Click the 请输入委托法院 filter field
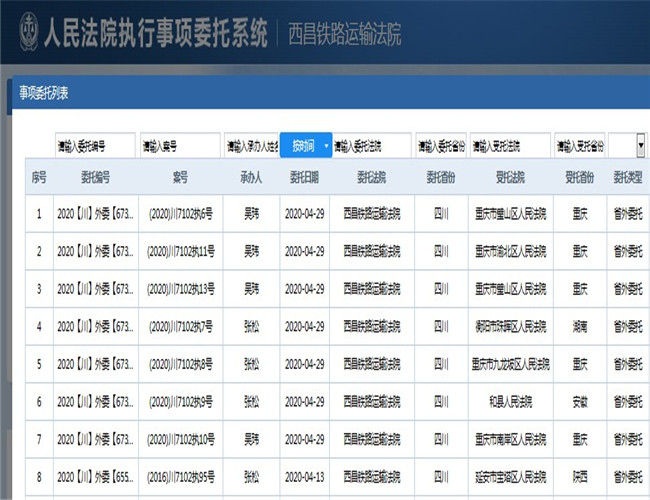The height and width of the screenshot is (500, 650). tap(371, 146)
